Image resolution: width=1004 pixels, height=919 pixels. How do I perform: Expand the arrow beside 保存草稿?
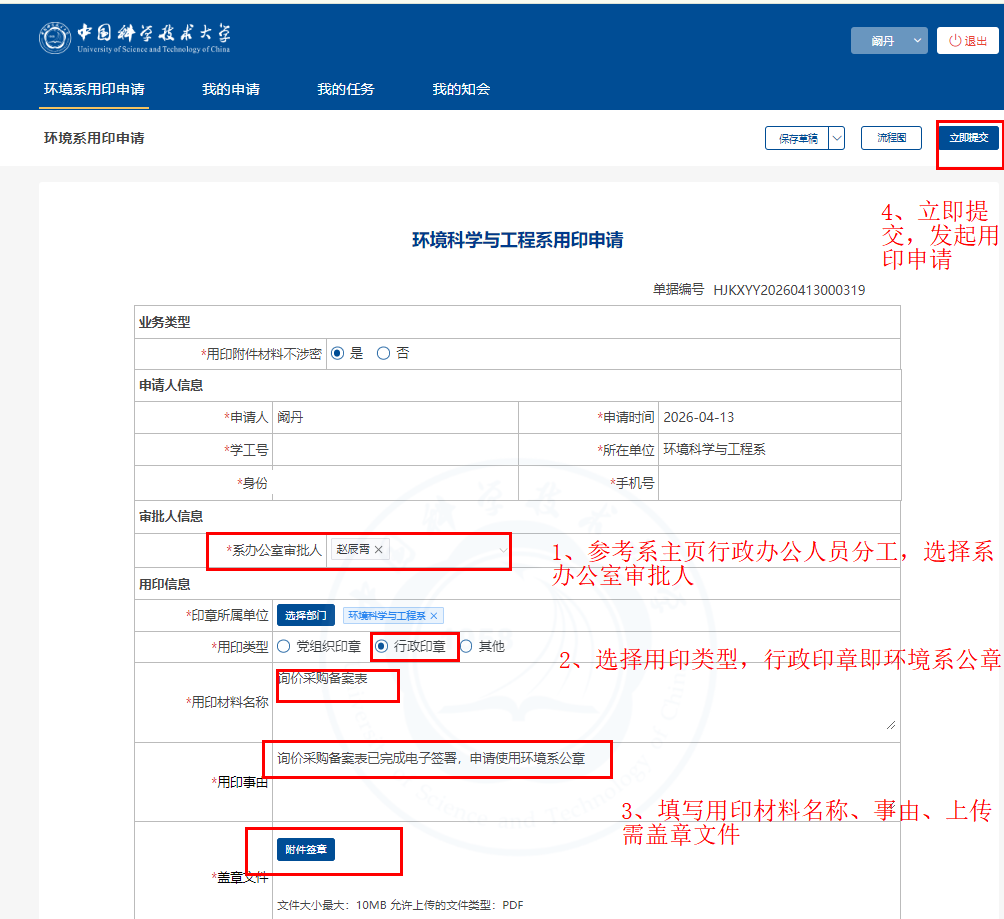pos(837,138)
